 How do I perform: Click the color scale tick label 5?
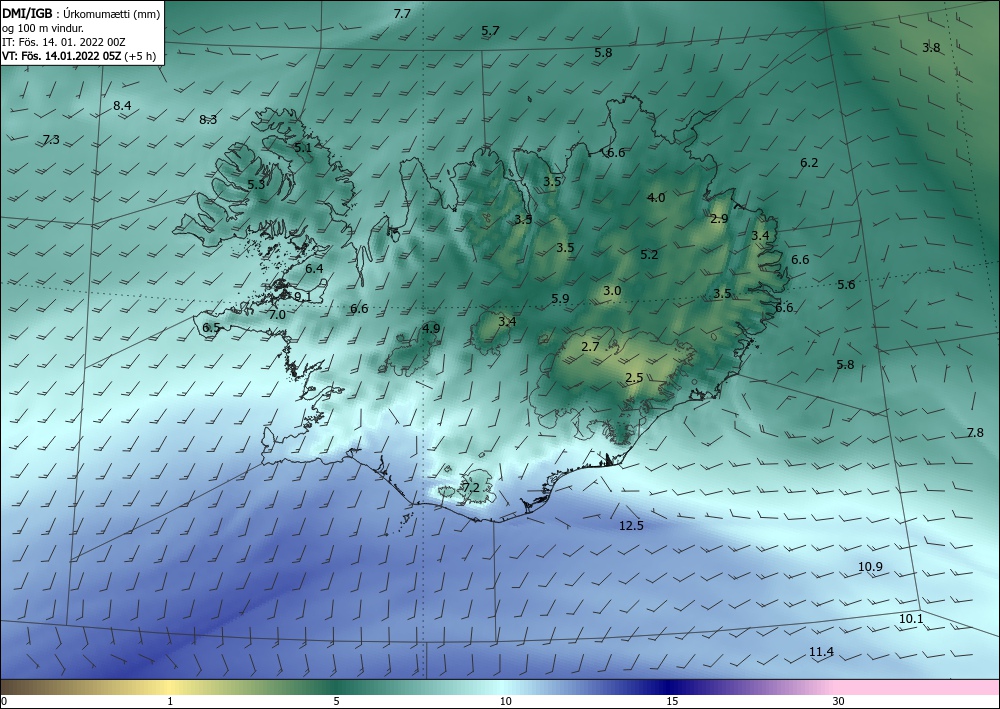(x=336, y=702)
